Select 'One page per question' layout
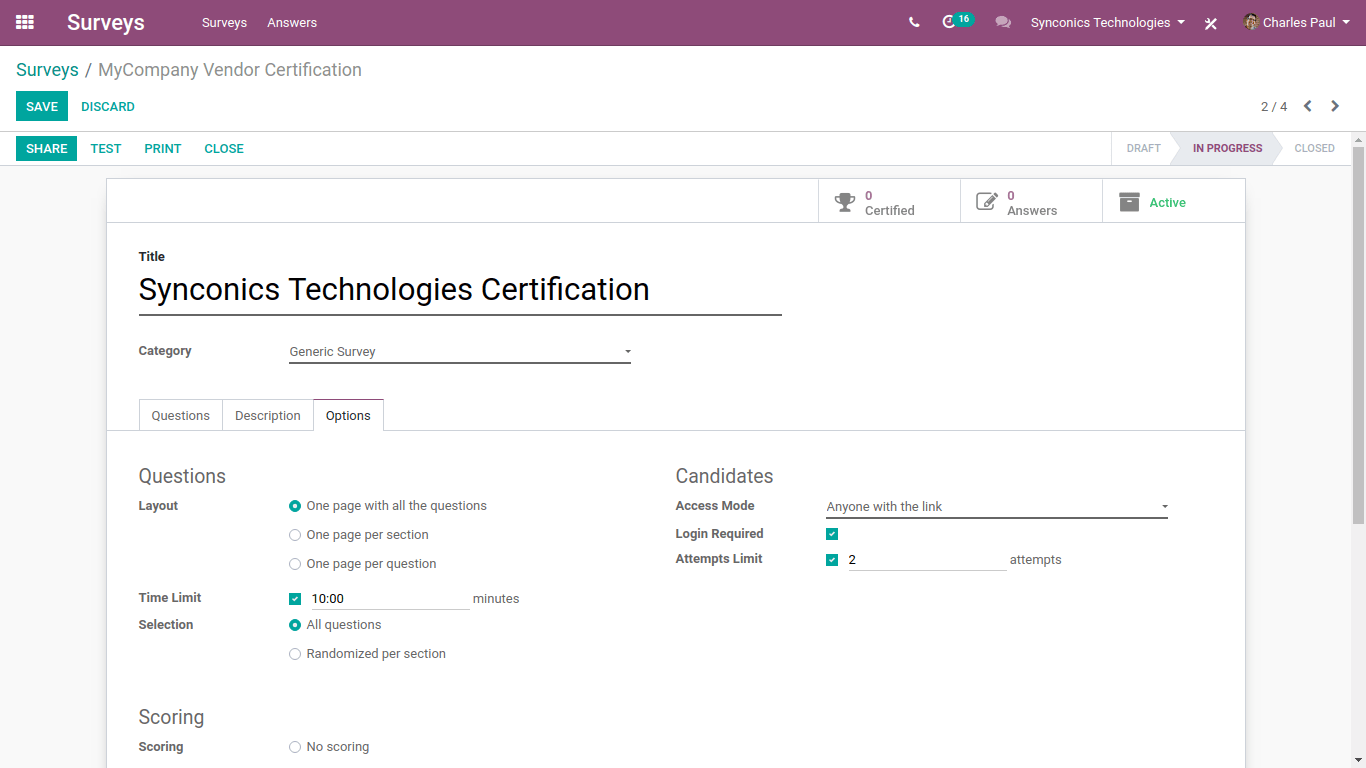 295,564
